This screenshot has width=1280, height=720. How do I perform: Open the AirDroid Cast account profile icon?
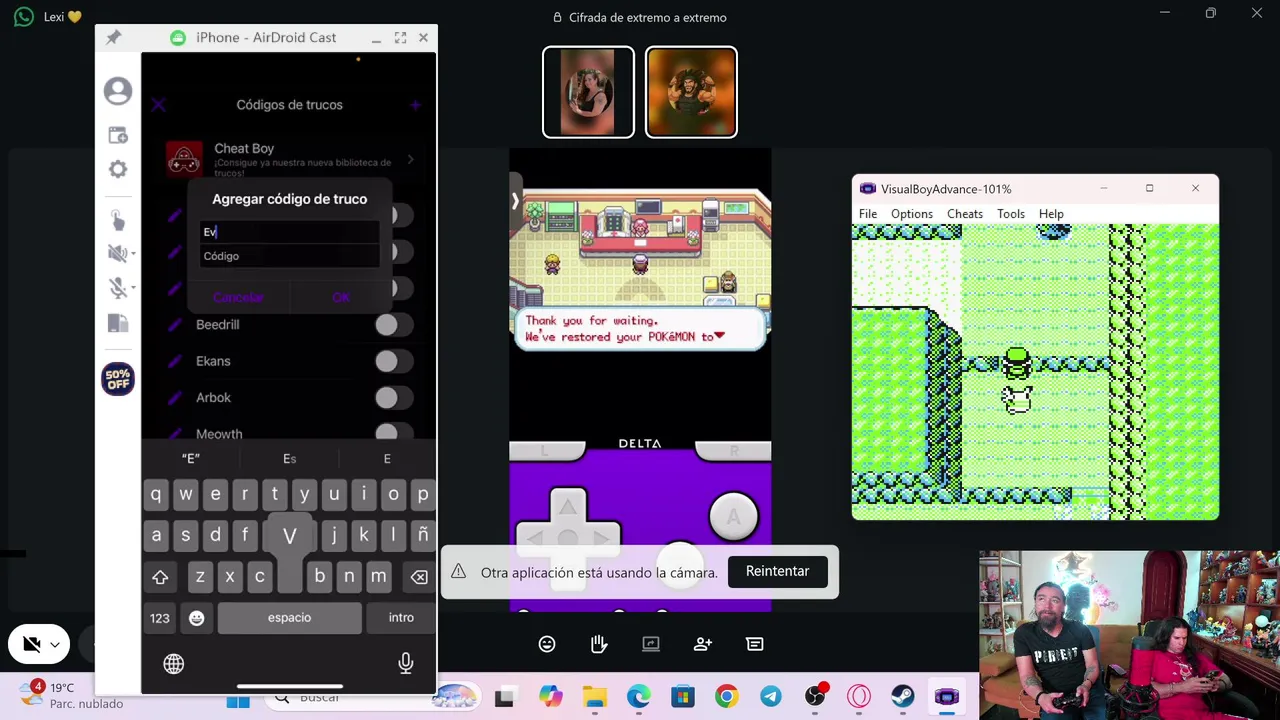tap(118, 91)
